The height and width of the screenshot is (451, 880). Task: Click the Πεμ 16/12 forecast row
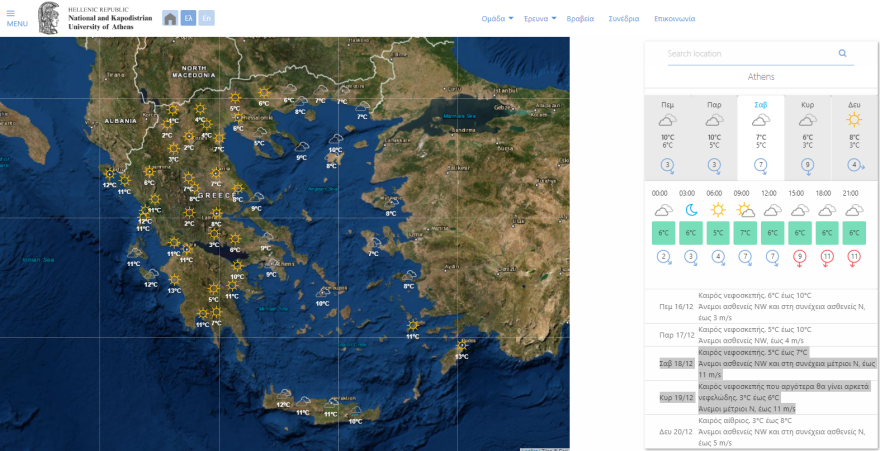(761, 306)
